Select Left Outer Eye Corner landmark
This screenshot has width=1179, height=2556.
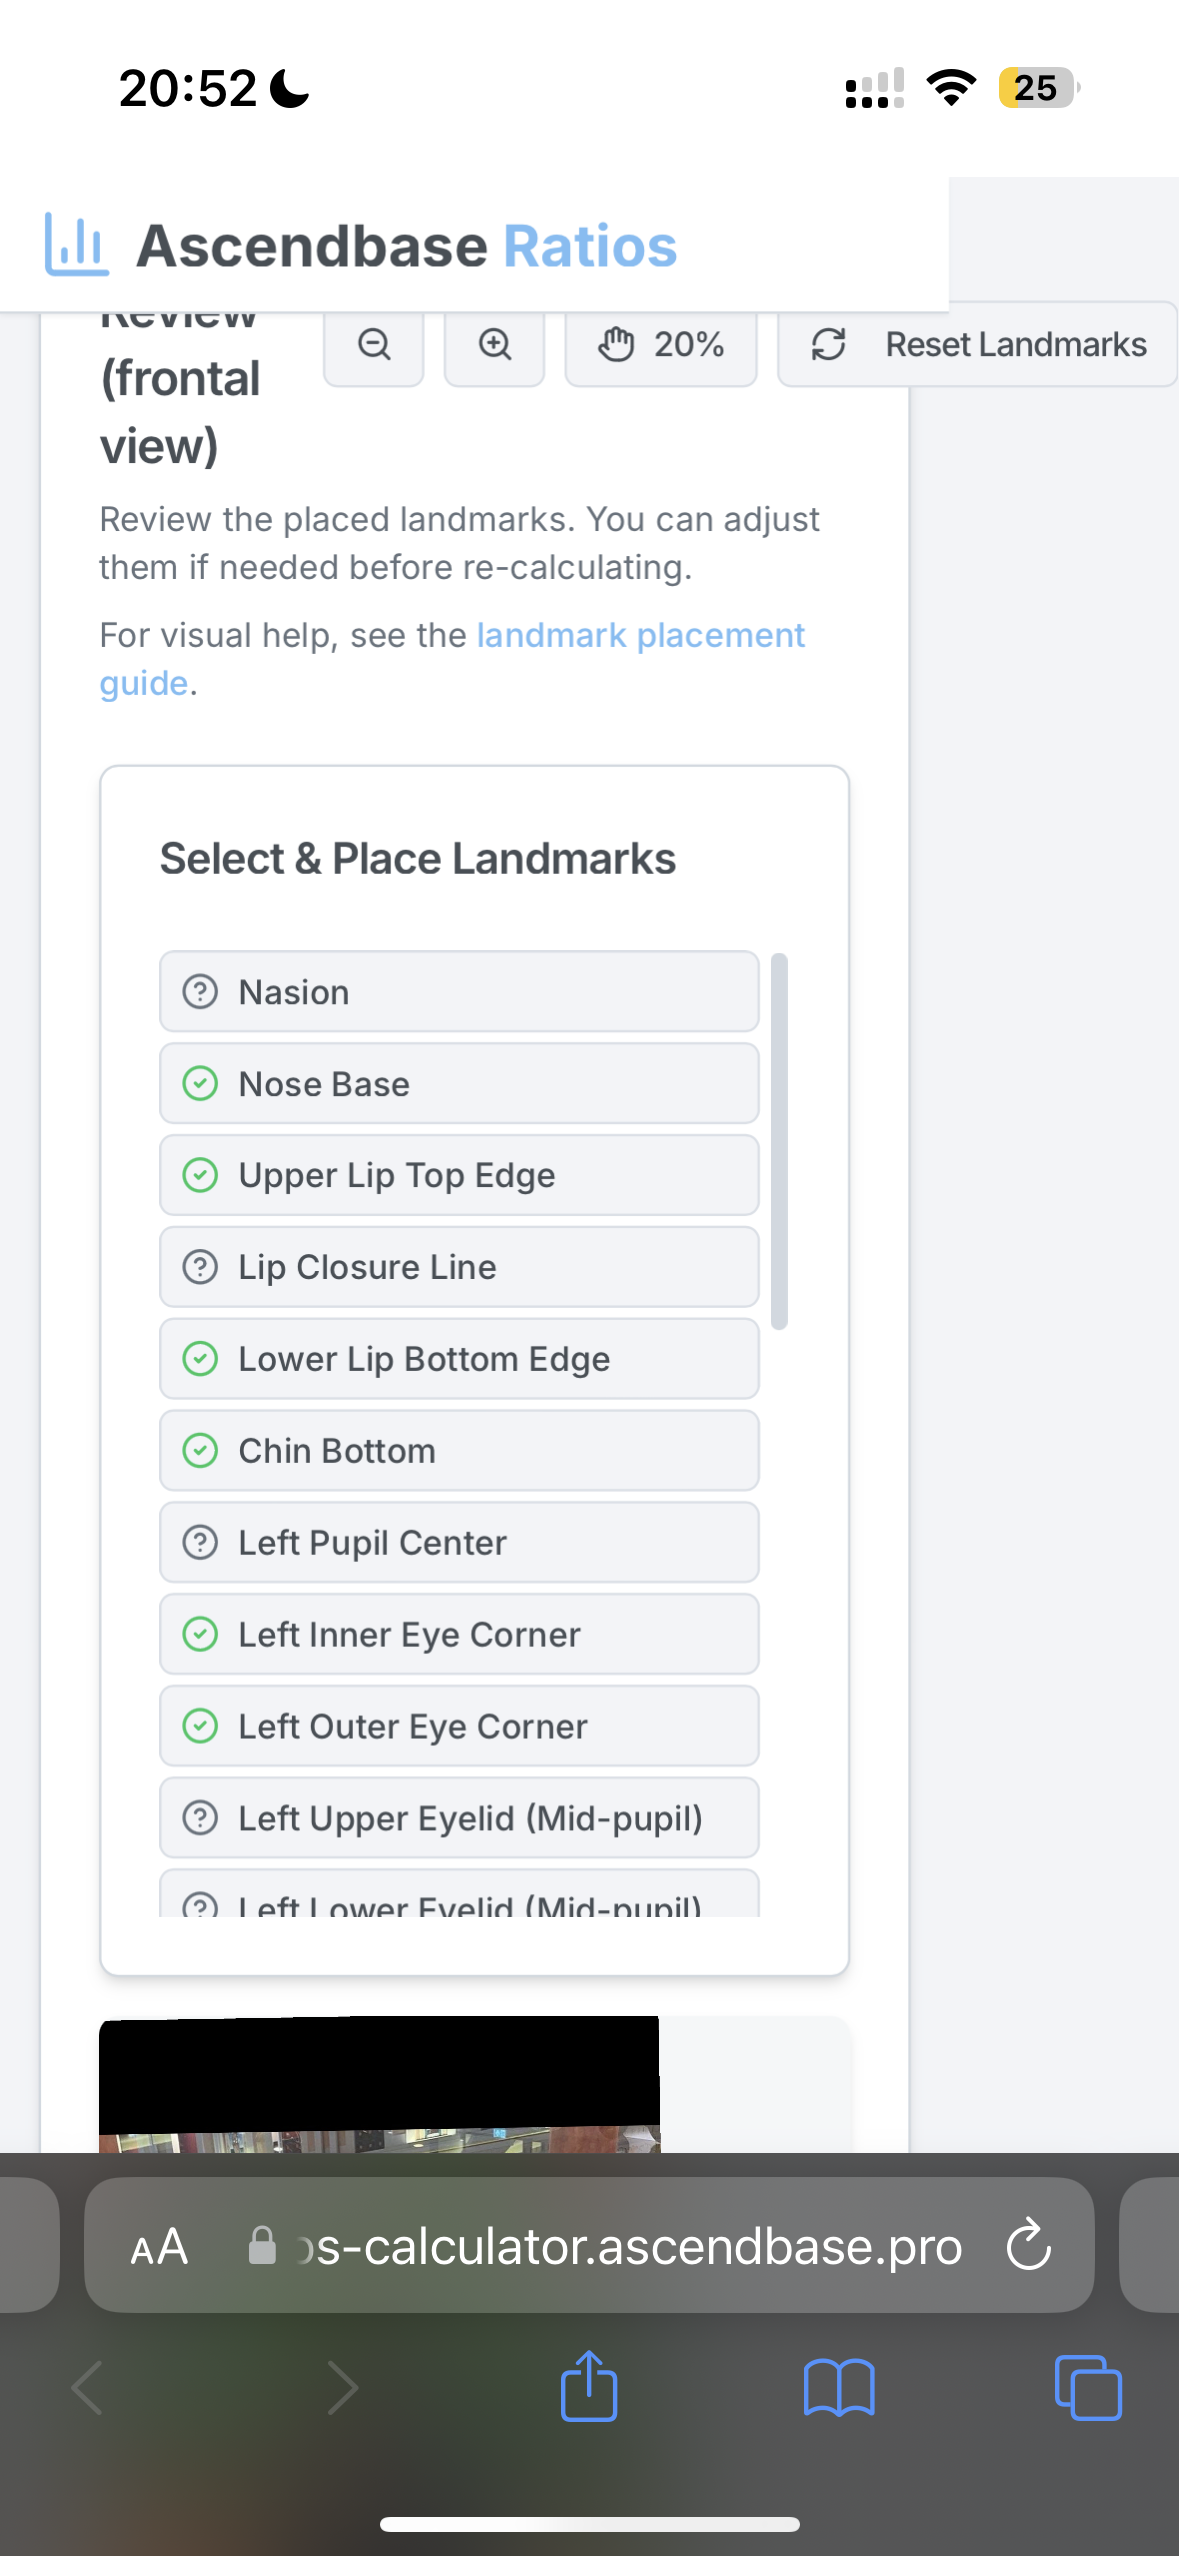459,1726
